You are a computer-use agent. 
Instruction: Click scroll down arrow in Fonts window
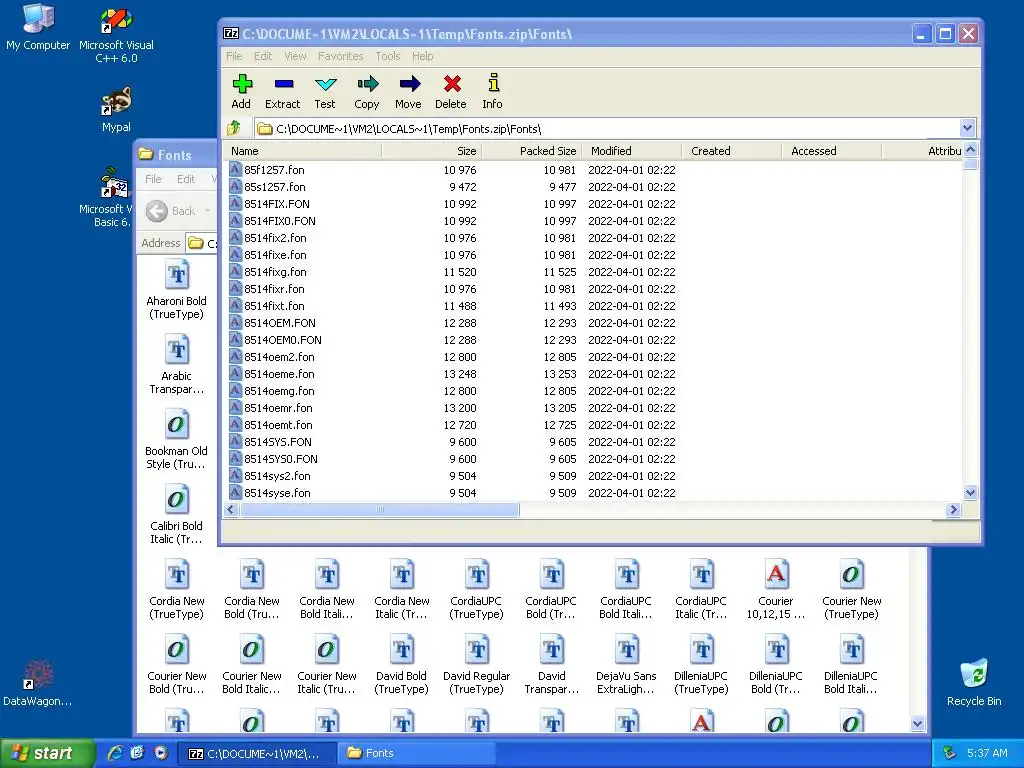tap(917, 724)
